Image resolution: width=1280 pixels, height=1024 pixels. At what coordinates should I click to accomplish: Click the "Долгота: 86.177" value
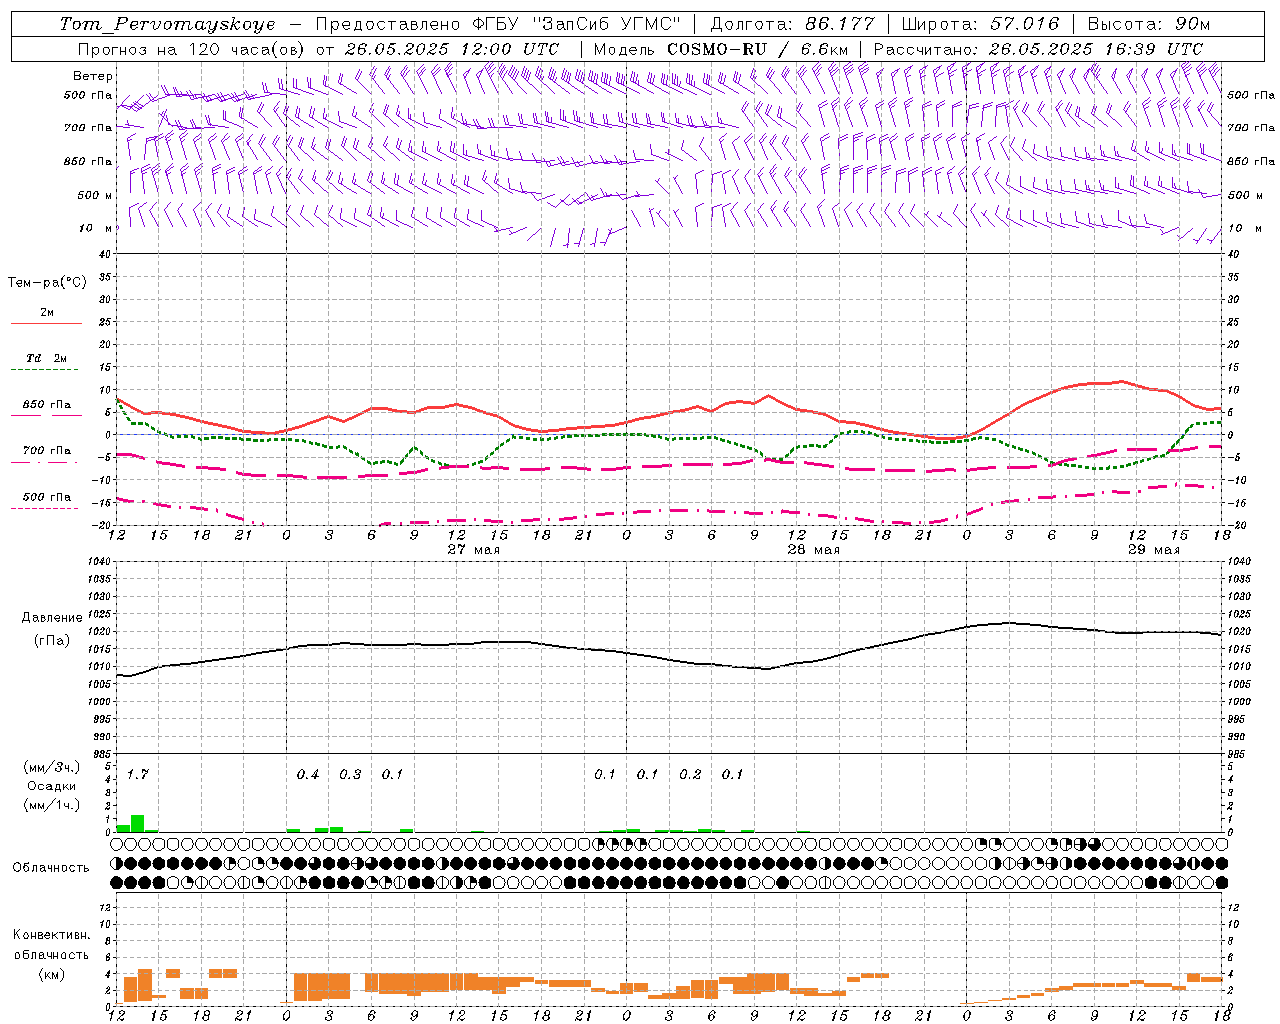pos(792,24)
